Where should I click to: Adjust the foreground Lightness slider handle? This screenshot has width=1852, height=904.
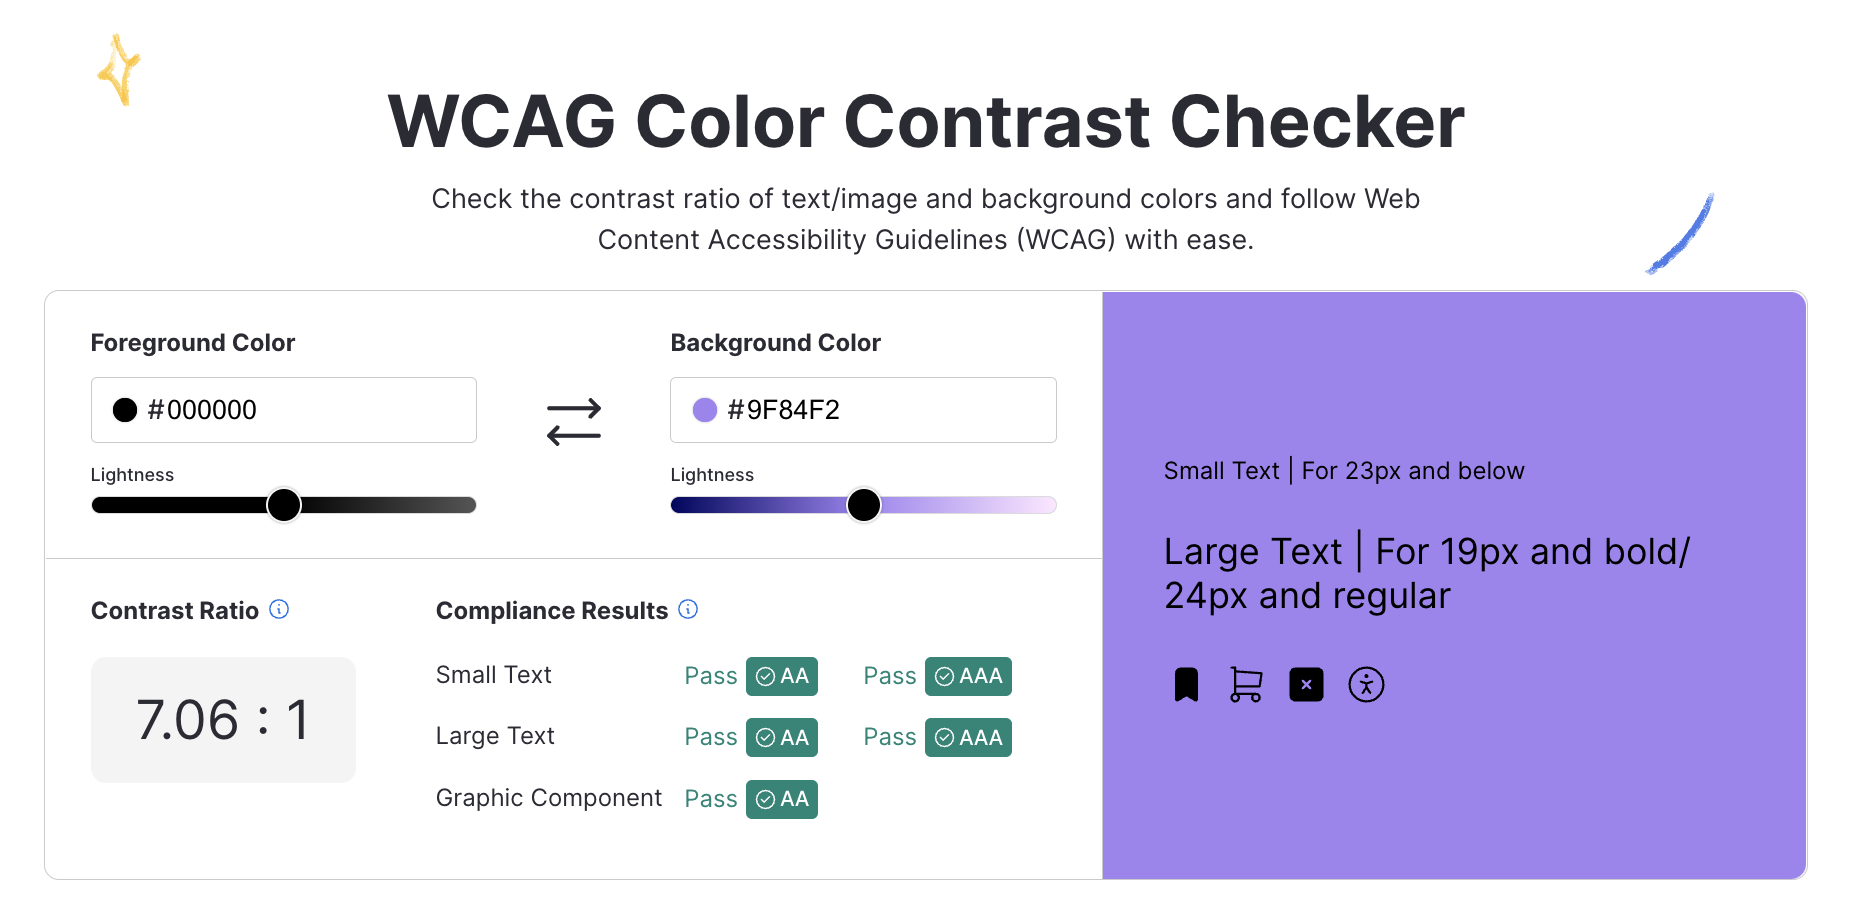[x=283, y=505]
